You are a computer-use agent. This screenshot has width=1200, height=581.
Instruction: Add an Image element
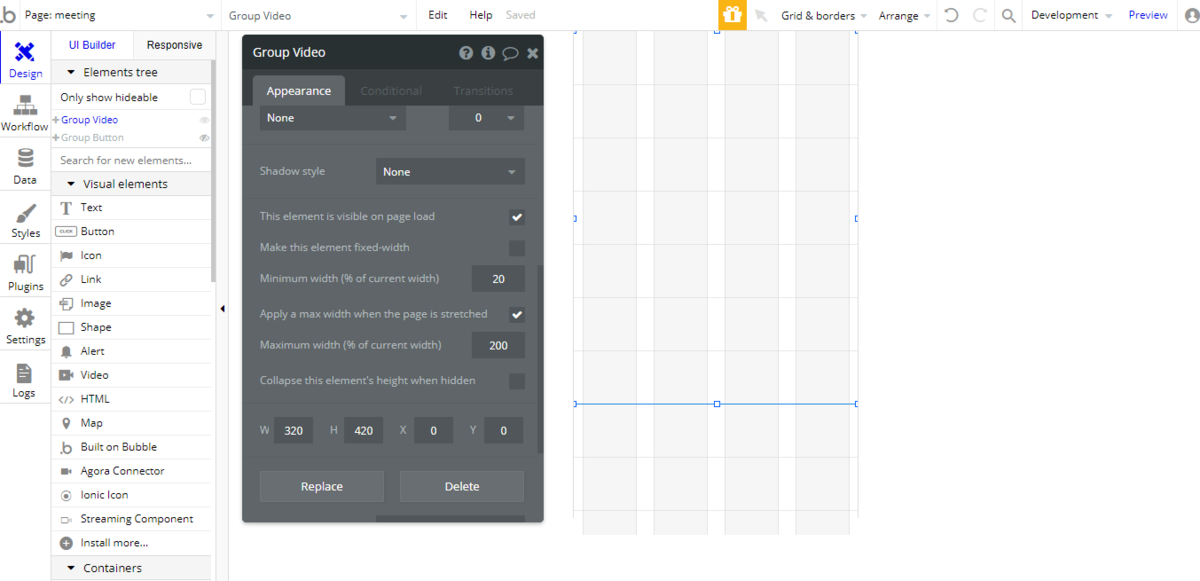pos(132,304)
